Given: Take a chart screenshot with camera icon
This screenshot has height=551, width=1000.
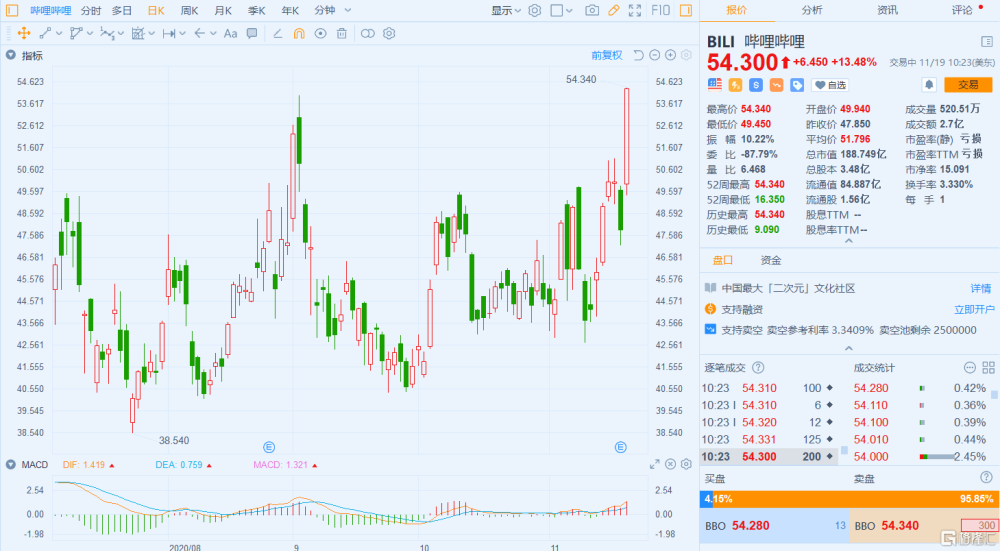Looking at the screenshot, I should tap(592, 10).
